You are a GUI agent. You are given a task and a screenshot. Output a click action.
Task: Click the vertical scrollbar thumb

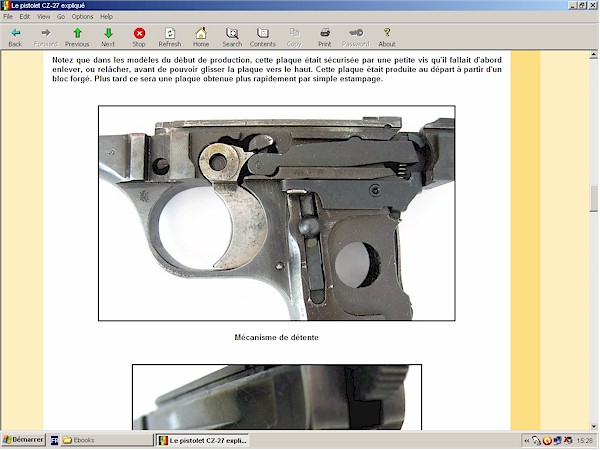pyautogui.click(x=593, y=198)
